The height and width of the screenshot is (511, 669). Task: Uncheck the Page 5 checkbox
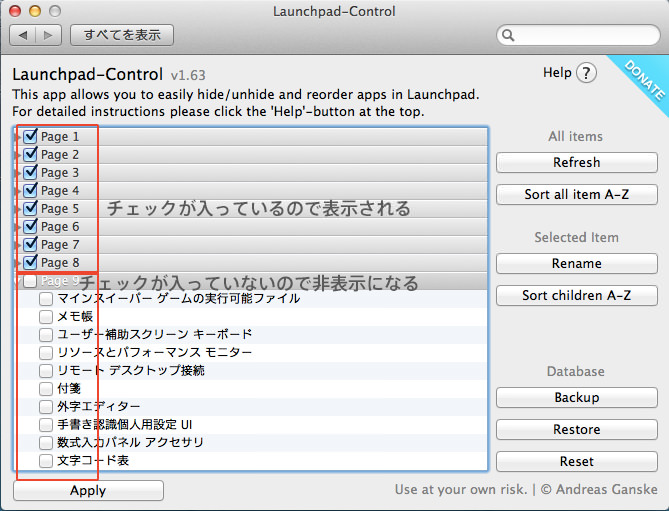point(30,208)
